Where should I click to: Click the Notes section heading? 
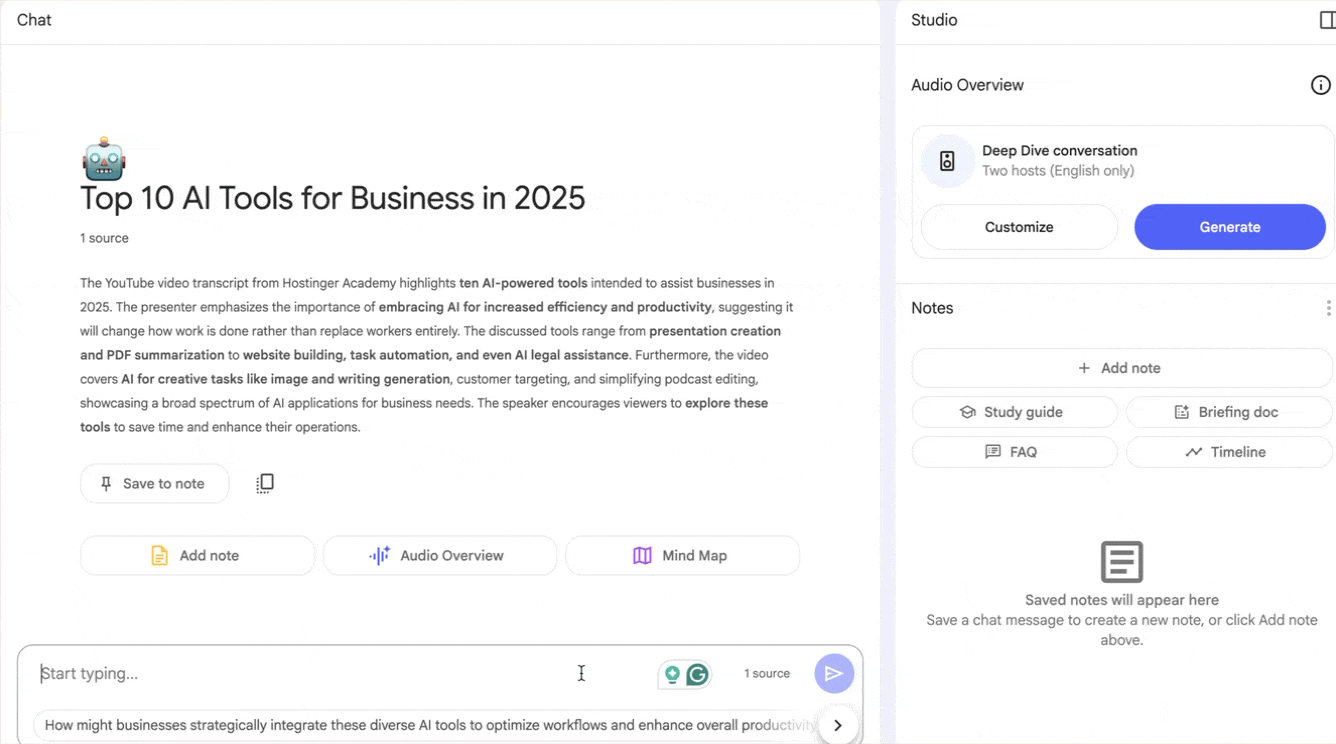tap(932, 308)
